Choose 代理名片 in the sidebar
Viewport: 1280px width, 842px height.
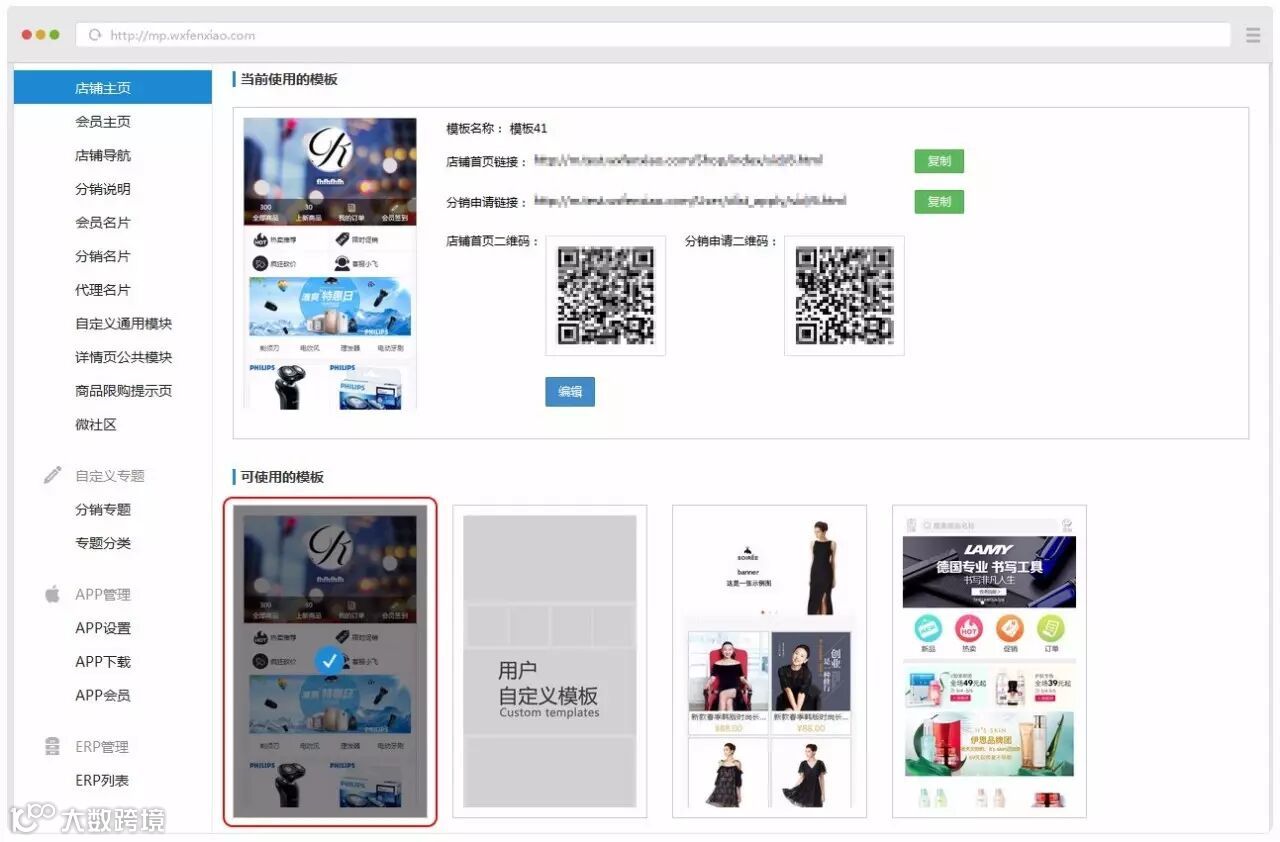click(103, 290)
